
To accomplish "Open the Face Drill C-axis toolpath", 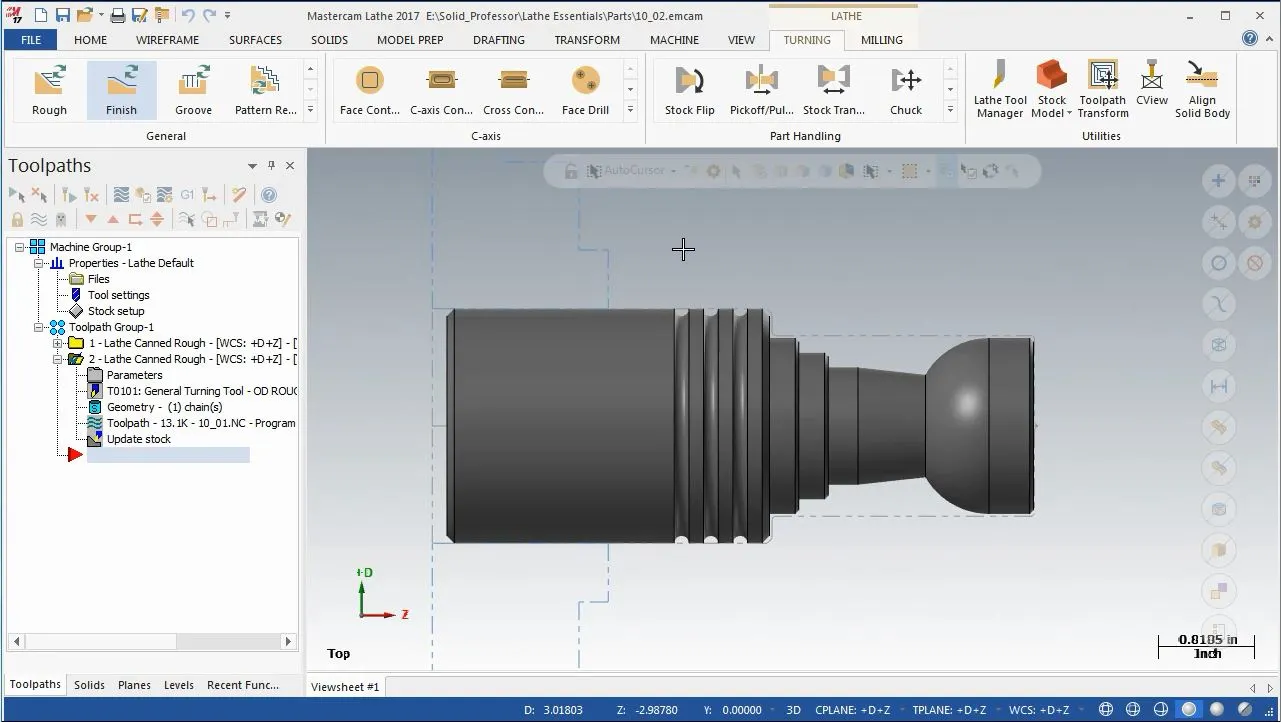I will click(x=585, y=89).
